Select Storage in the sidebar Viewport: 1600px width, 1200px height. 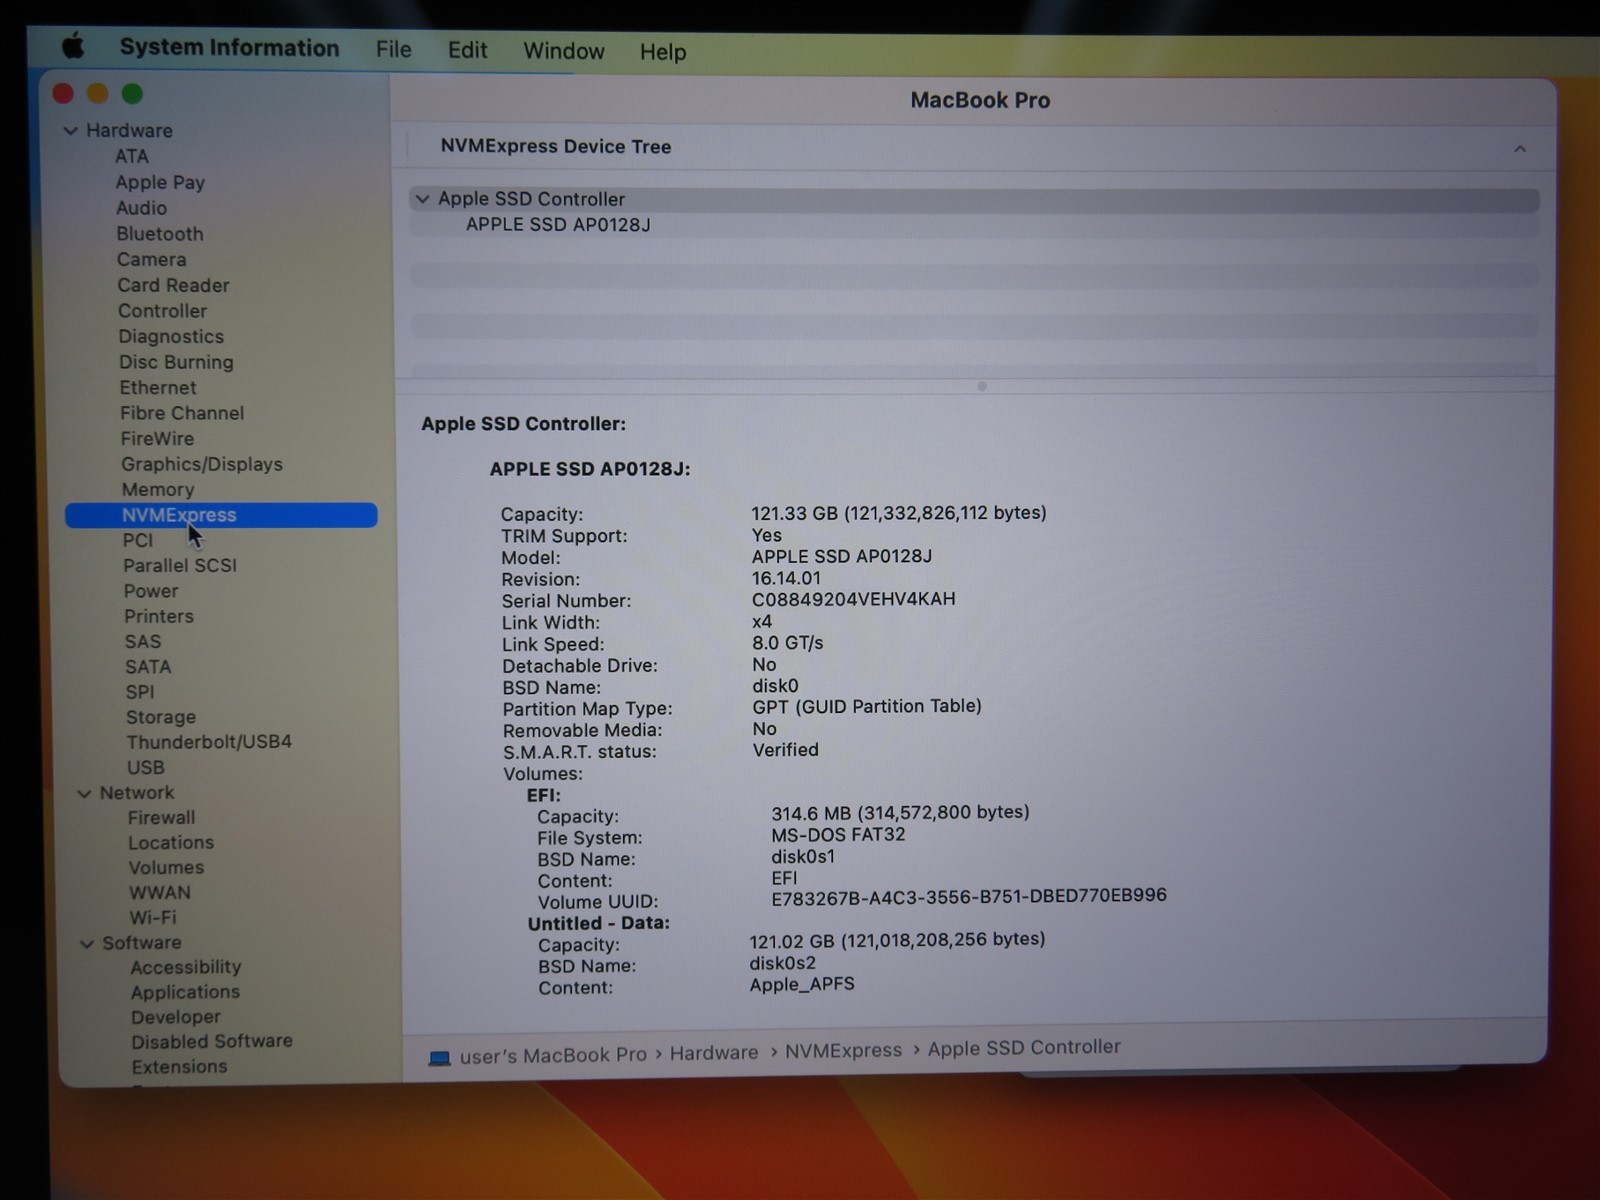click(x=161, y=717)
